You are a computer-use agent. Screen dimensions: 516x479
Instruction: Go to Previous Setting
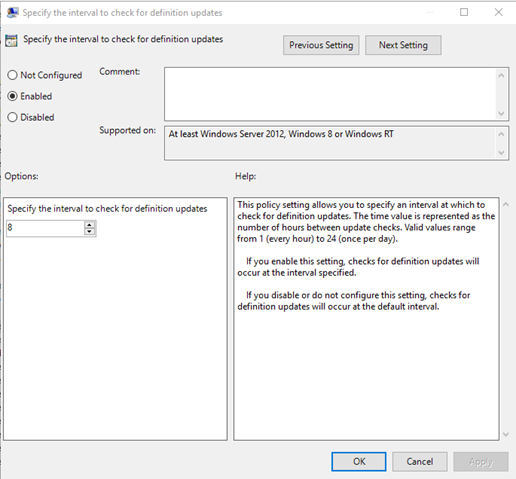(x=321, y=45)
